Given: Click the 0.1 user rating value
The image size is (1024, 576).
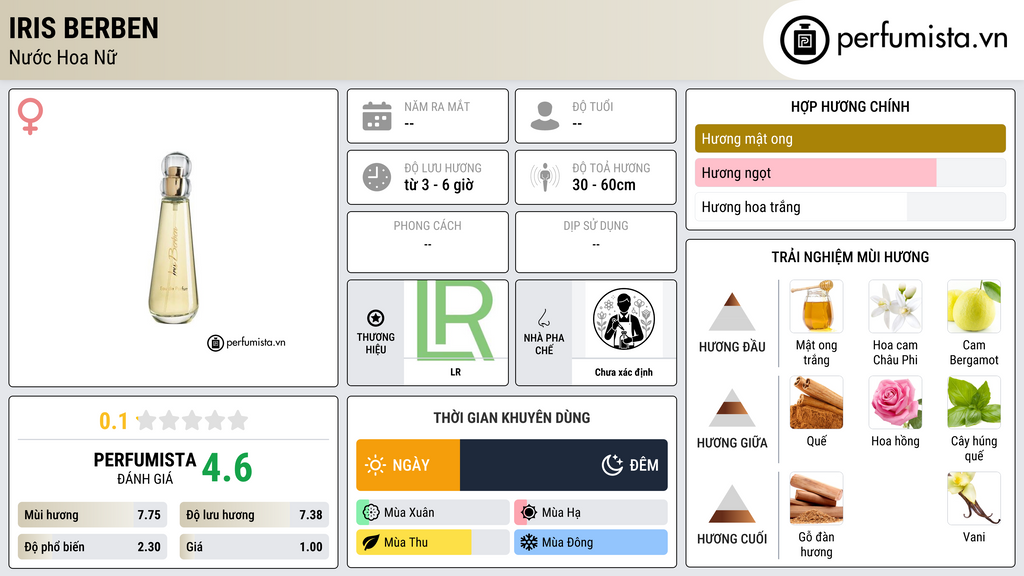Looking at the screenshot, I should coord(113,421).
